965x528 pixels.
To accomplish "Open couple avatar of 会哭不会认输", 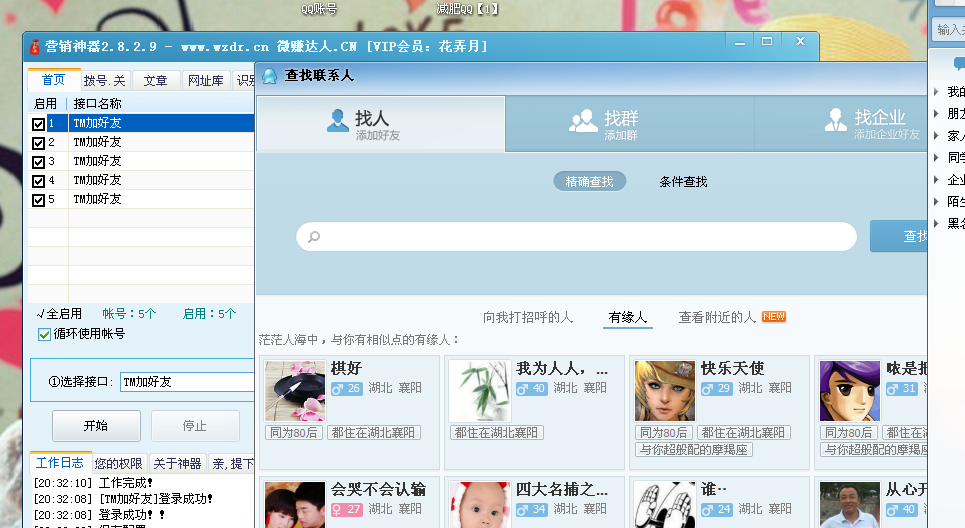I will [295, 505].
